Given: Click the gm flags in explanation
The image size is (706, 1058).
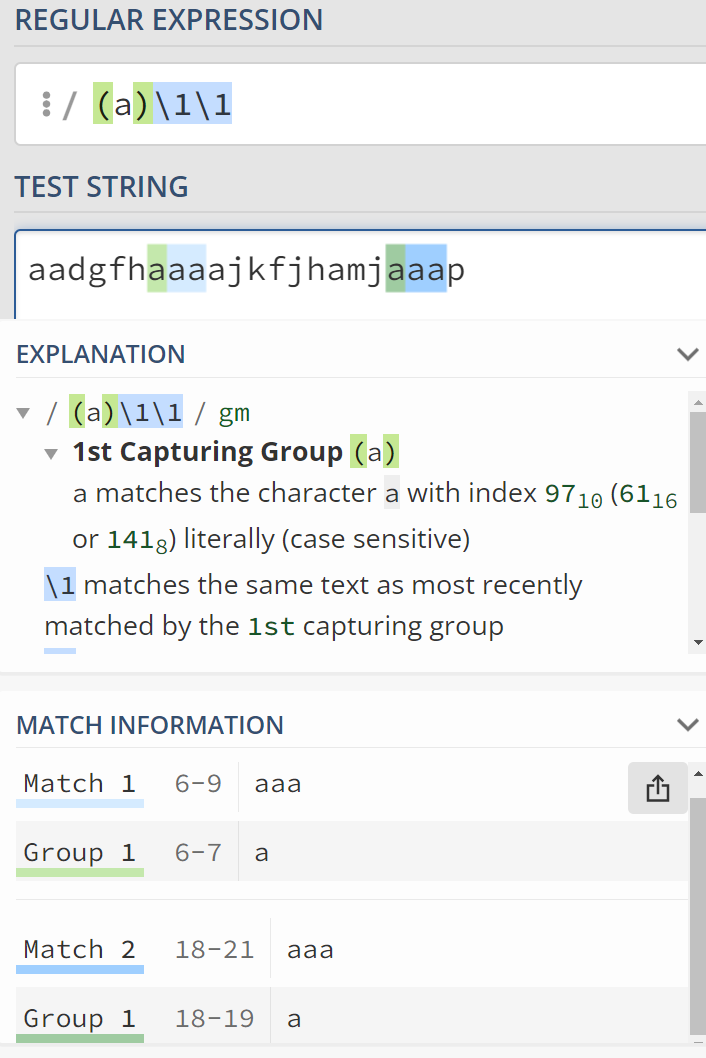Looking at the screenshot, I should tap(234, 413).
